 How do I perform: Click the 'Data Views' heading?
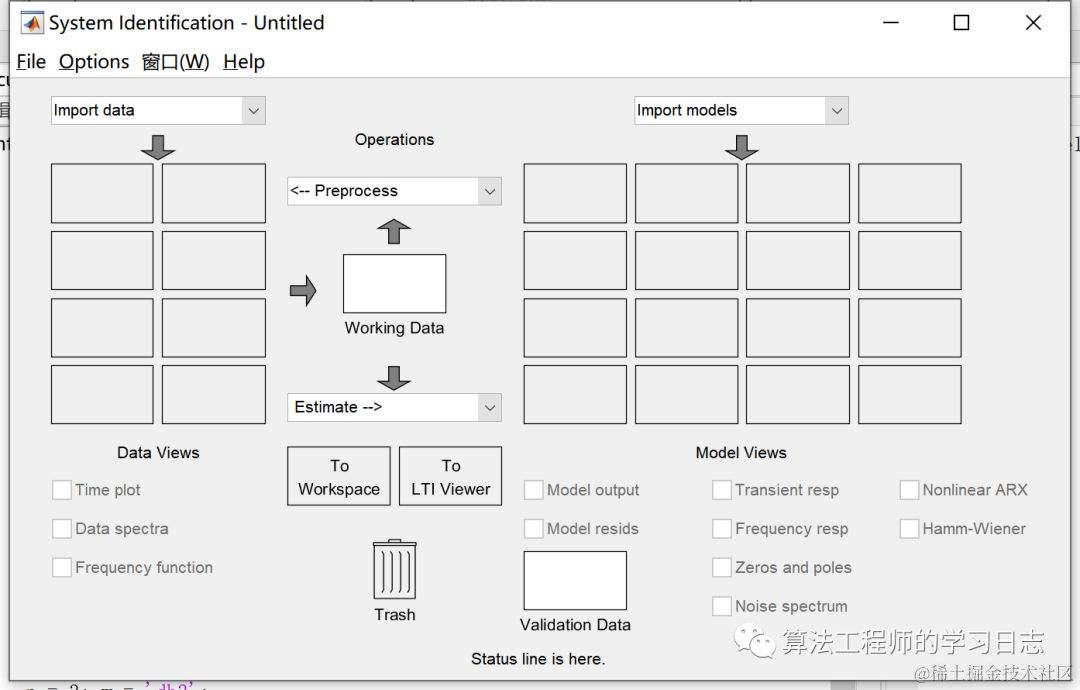tap(158, 452)
